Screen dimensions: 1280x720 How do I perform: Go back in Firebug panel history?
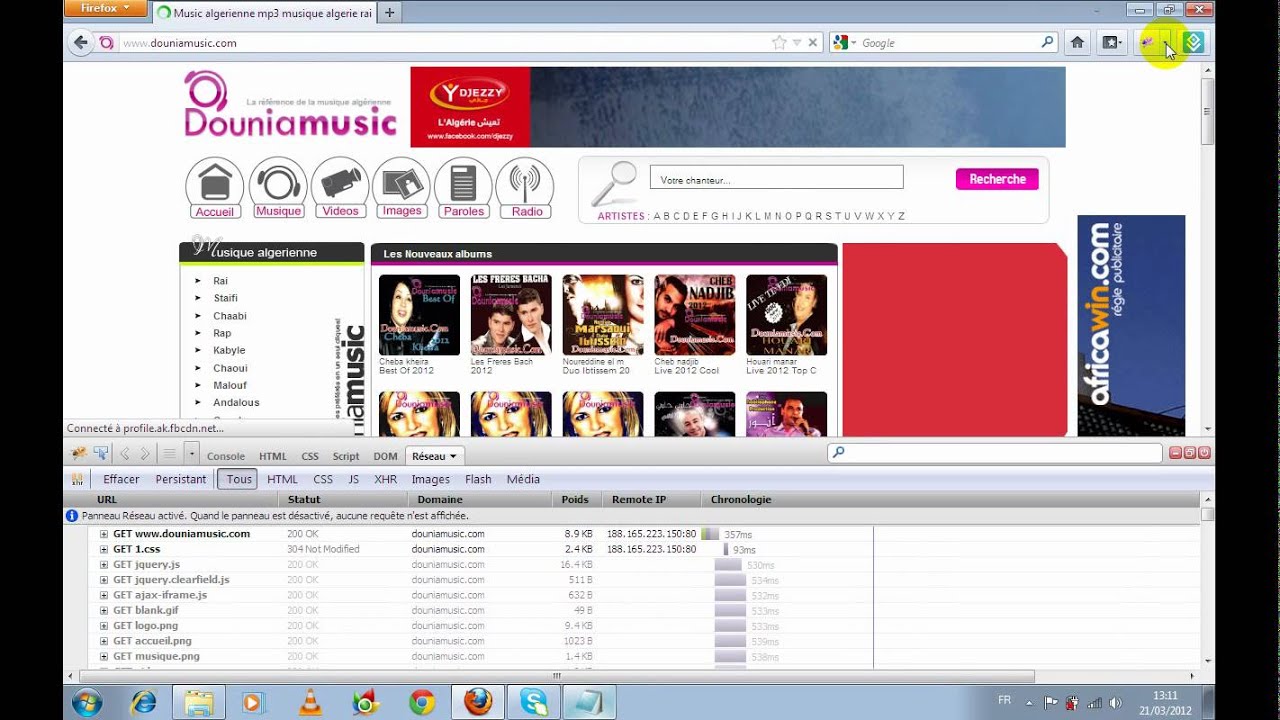125,454
